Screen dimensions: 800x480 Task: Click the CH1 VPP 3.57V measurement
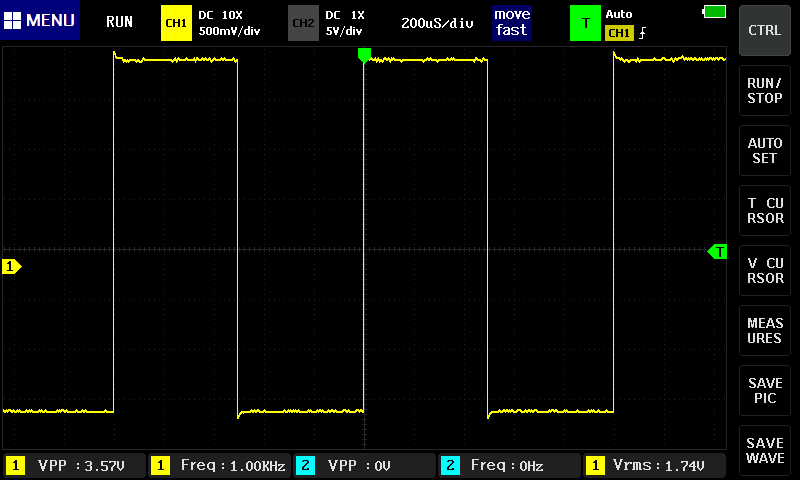[x=73, y=465]
